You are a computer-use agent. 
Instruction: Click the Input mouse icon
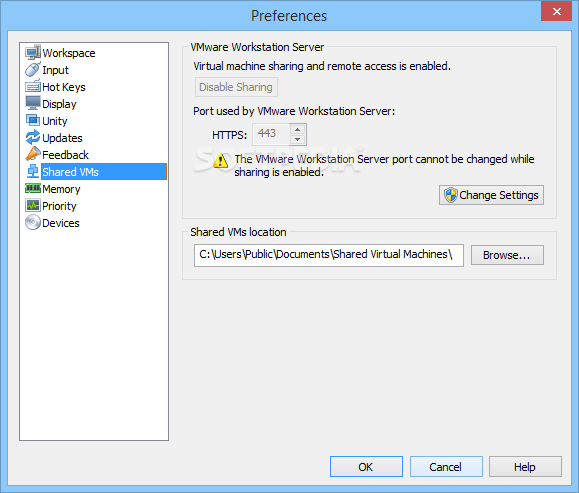pos(33,69)
